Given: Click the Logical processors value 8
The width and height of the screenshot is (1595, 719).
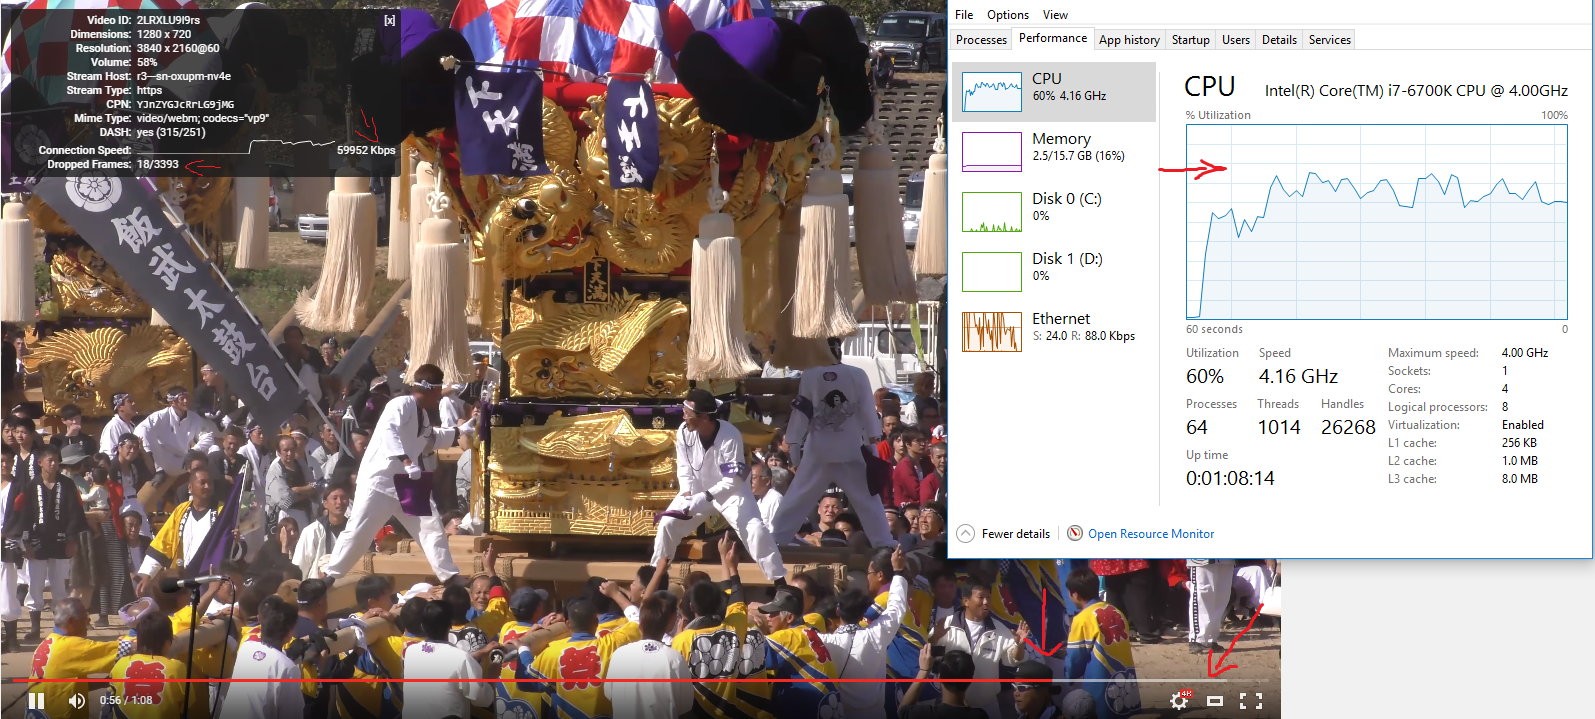Looking at the screenshot, I should (x=1505, y=407).
